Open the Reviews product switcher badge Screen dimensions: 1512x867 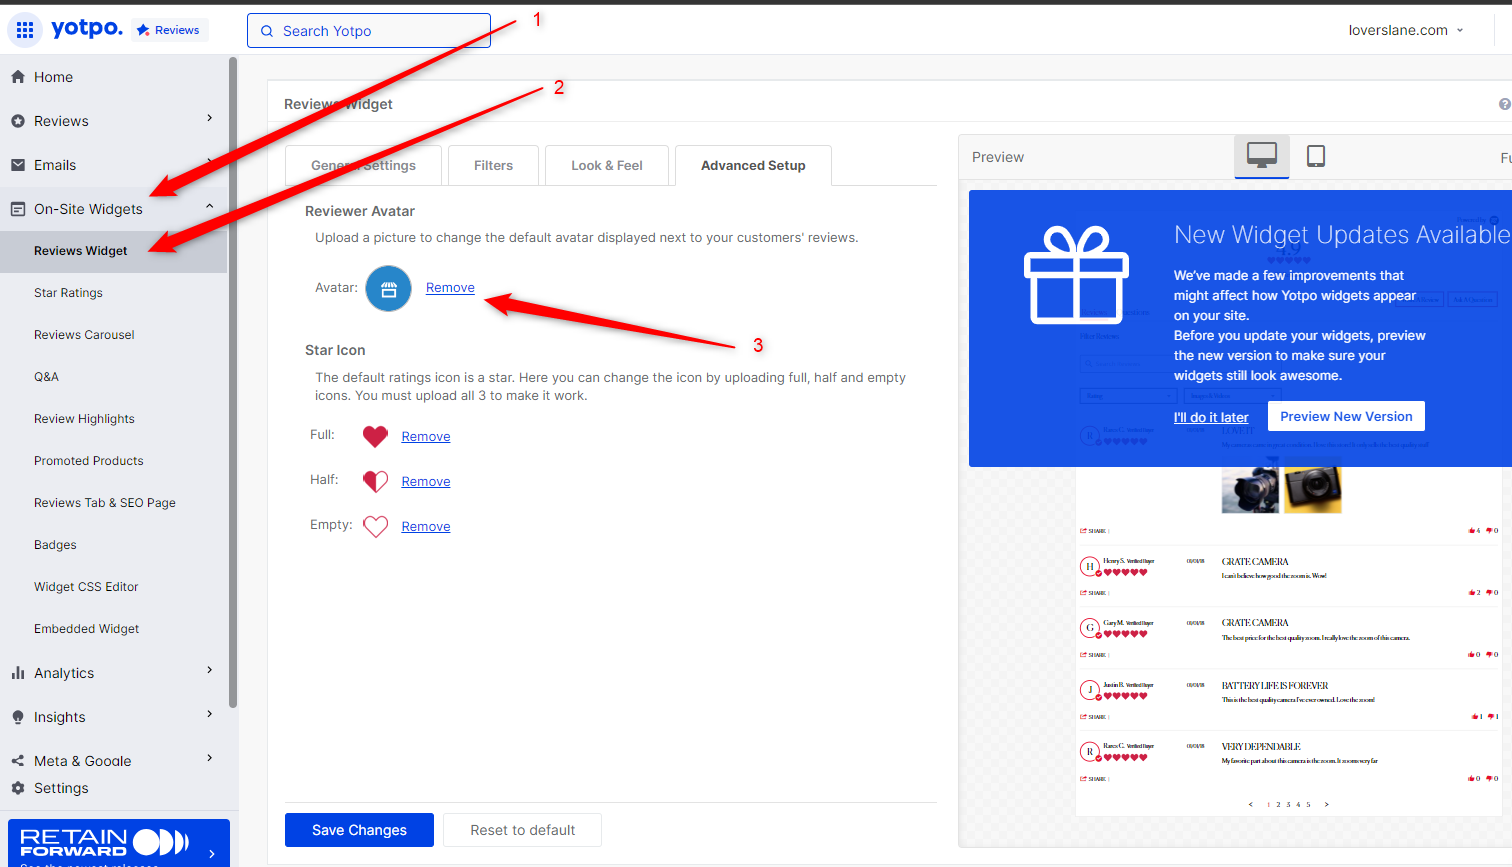pos(170,30)
